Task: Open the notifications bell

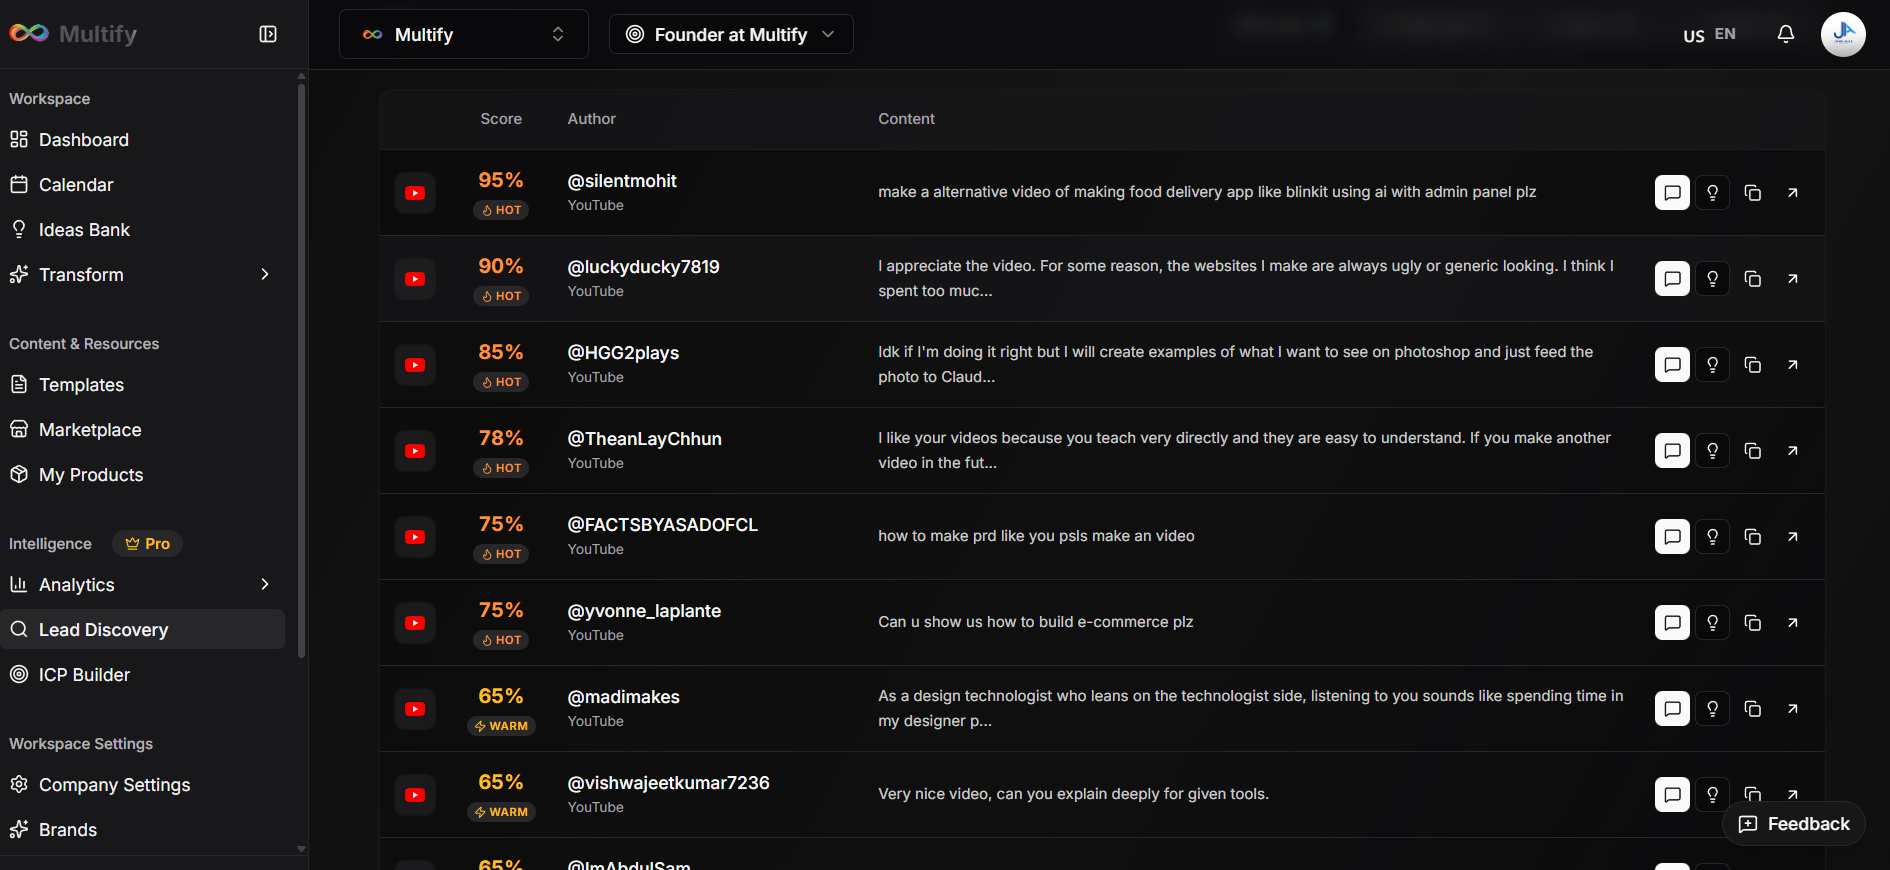Action: coord(1785,34)
